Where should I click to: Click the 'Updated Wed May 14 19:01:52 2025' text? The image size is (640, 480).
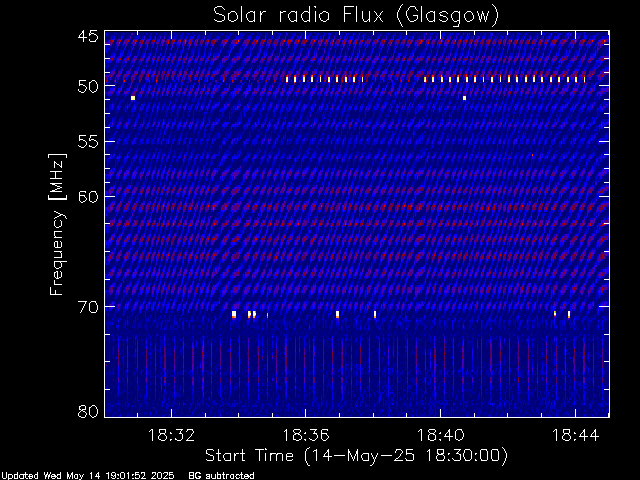point(87,476)
